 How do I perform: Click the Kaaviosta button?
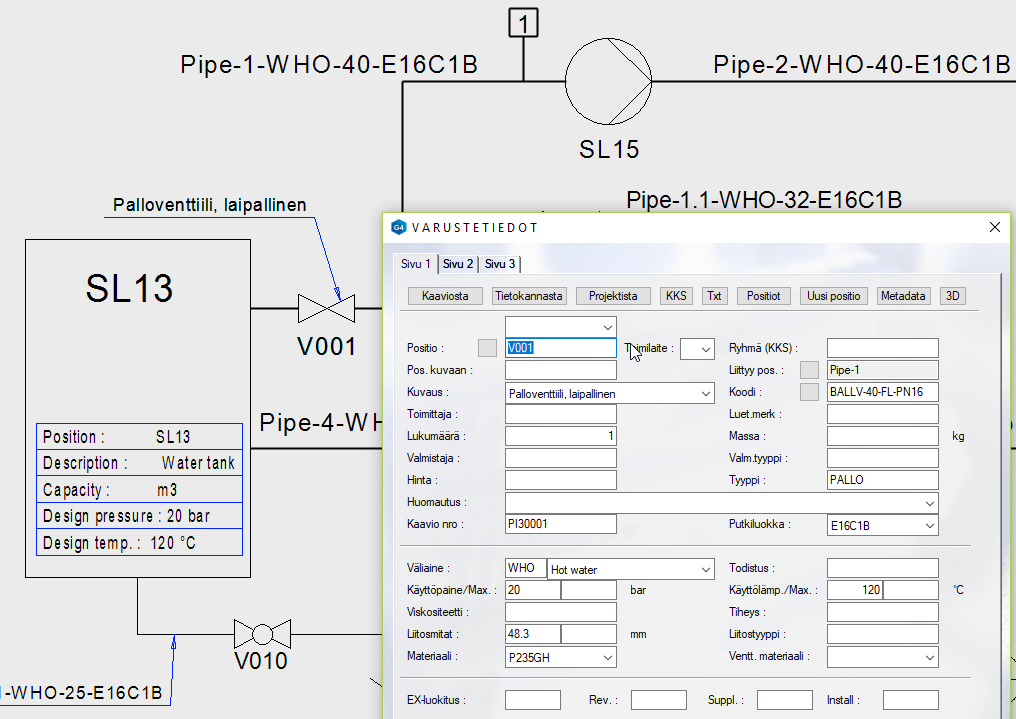click(x=445, y=296)
